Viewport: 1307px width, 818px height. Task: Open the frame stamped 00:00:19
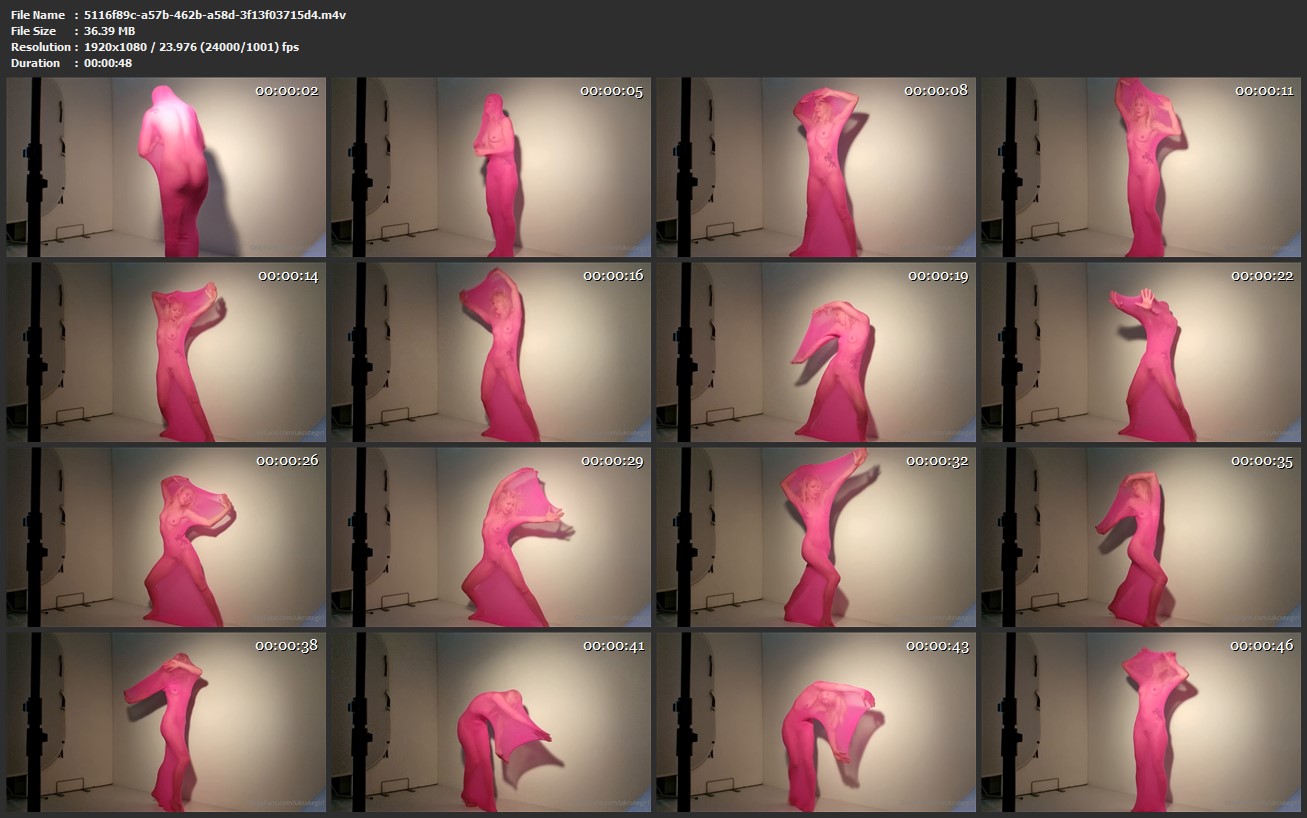(x=816, y=352)
